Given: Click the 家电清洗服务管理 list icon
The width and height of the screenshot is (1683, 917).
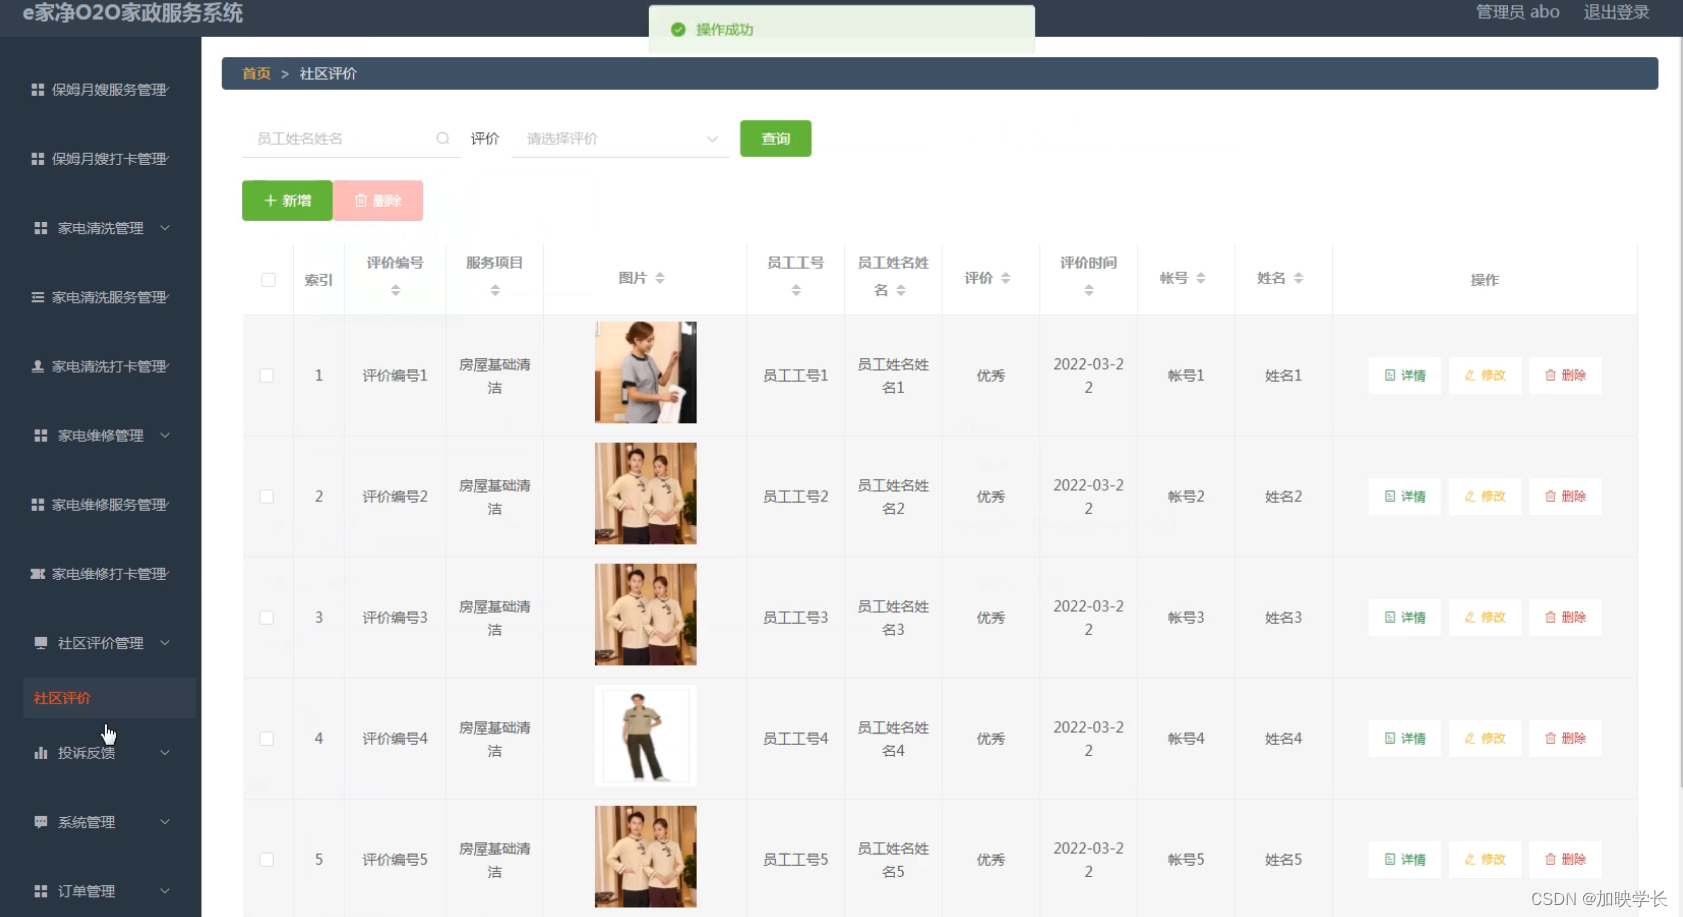Looking at the screenshot, I should [x=40, y=297].
